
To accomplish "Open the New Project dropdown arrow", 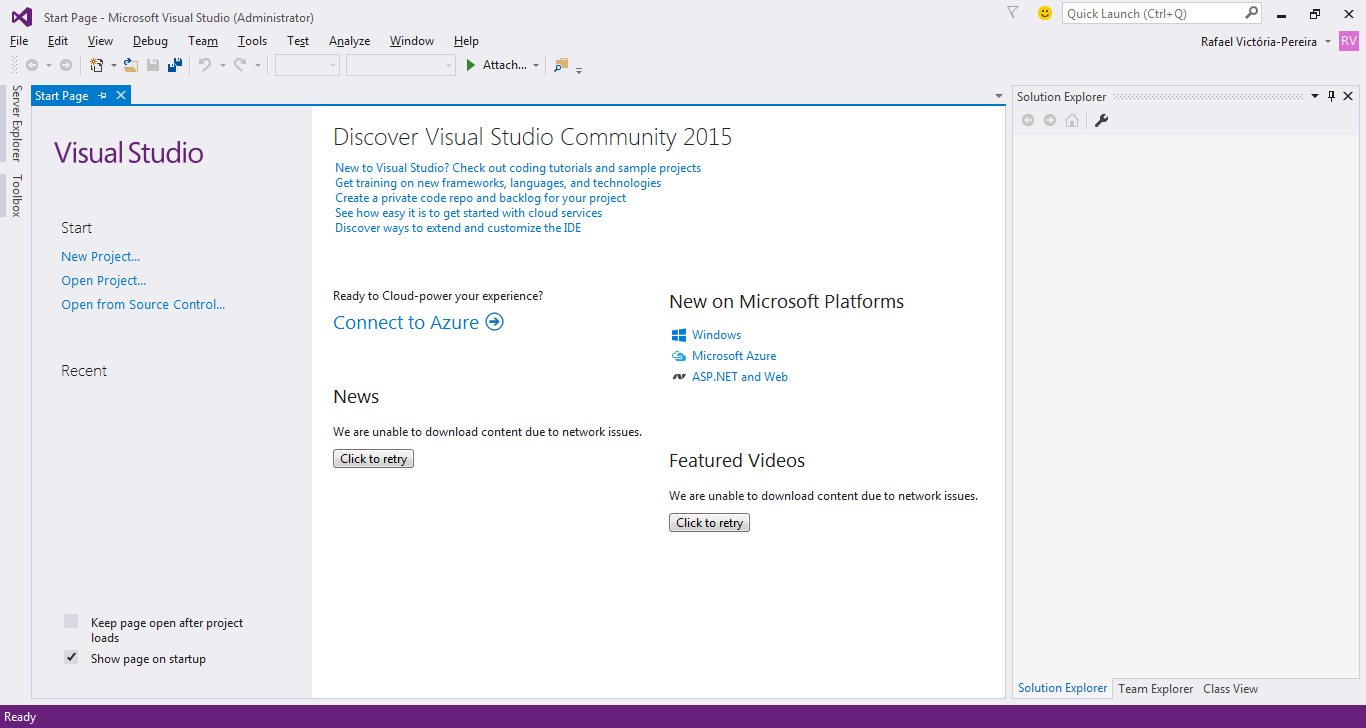I will (113, 66).
